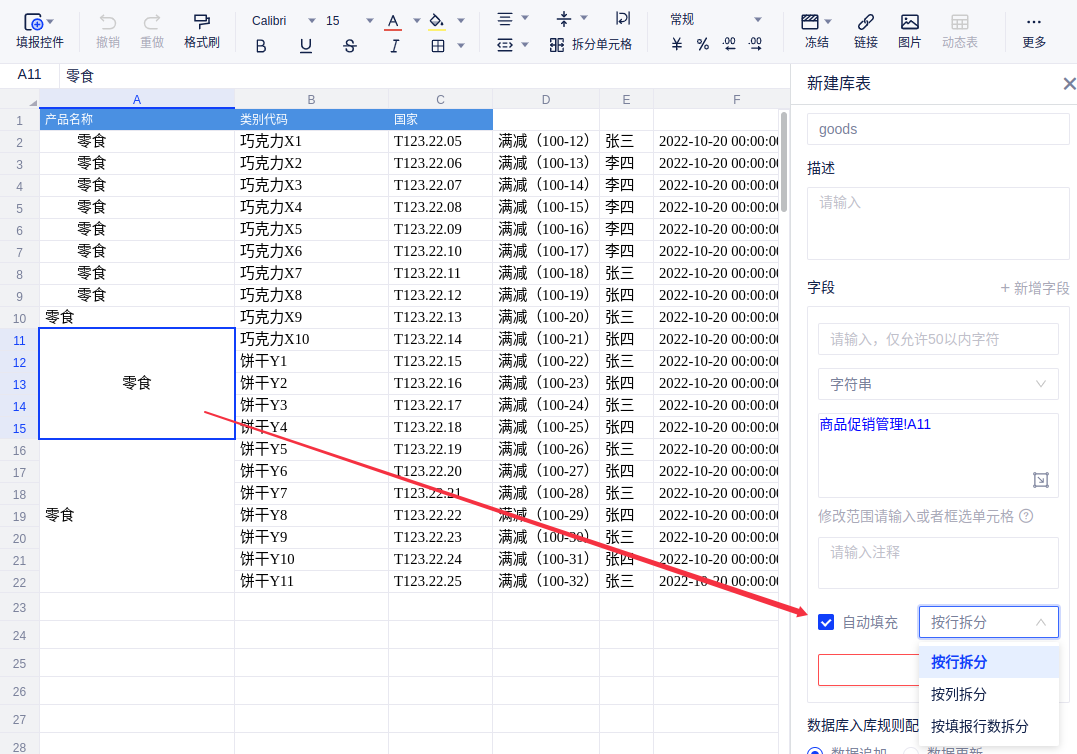Click the 拆分单元格 split cells button

pyautogui.click(x=590, y=45)
